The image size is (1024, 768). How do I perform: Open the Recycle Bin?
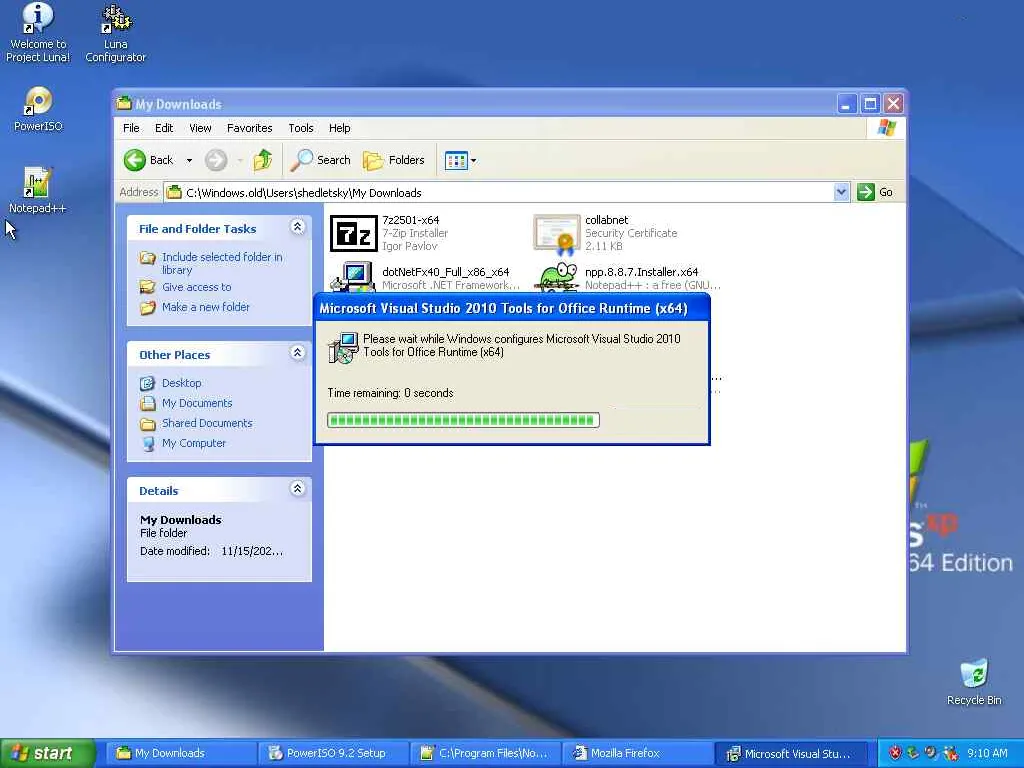974,682
